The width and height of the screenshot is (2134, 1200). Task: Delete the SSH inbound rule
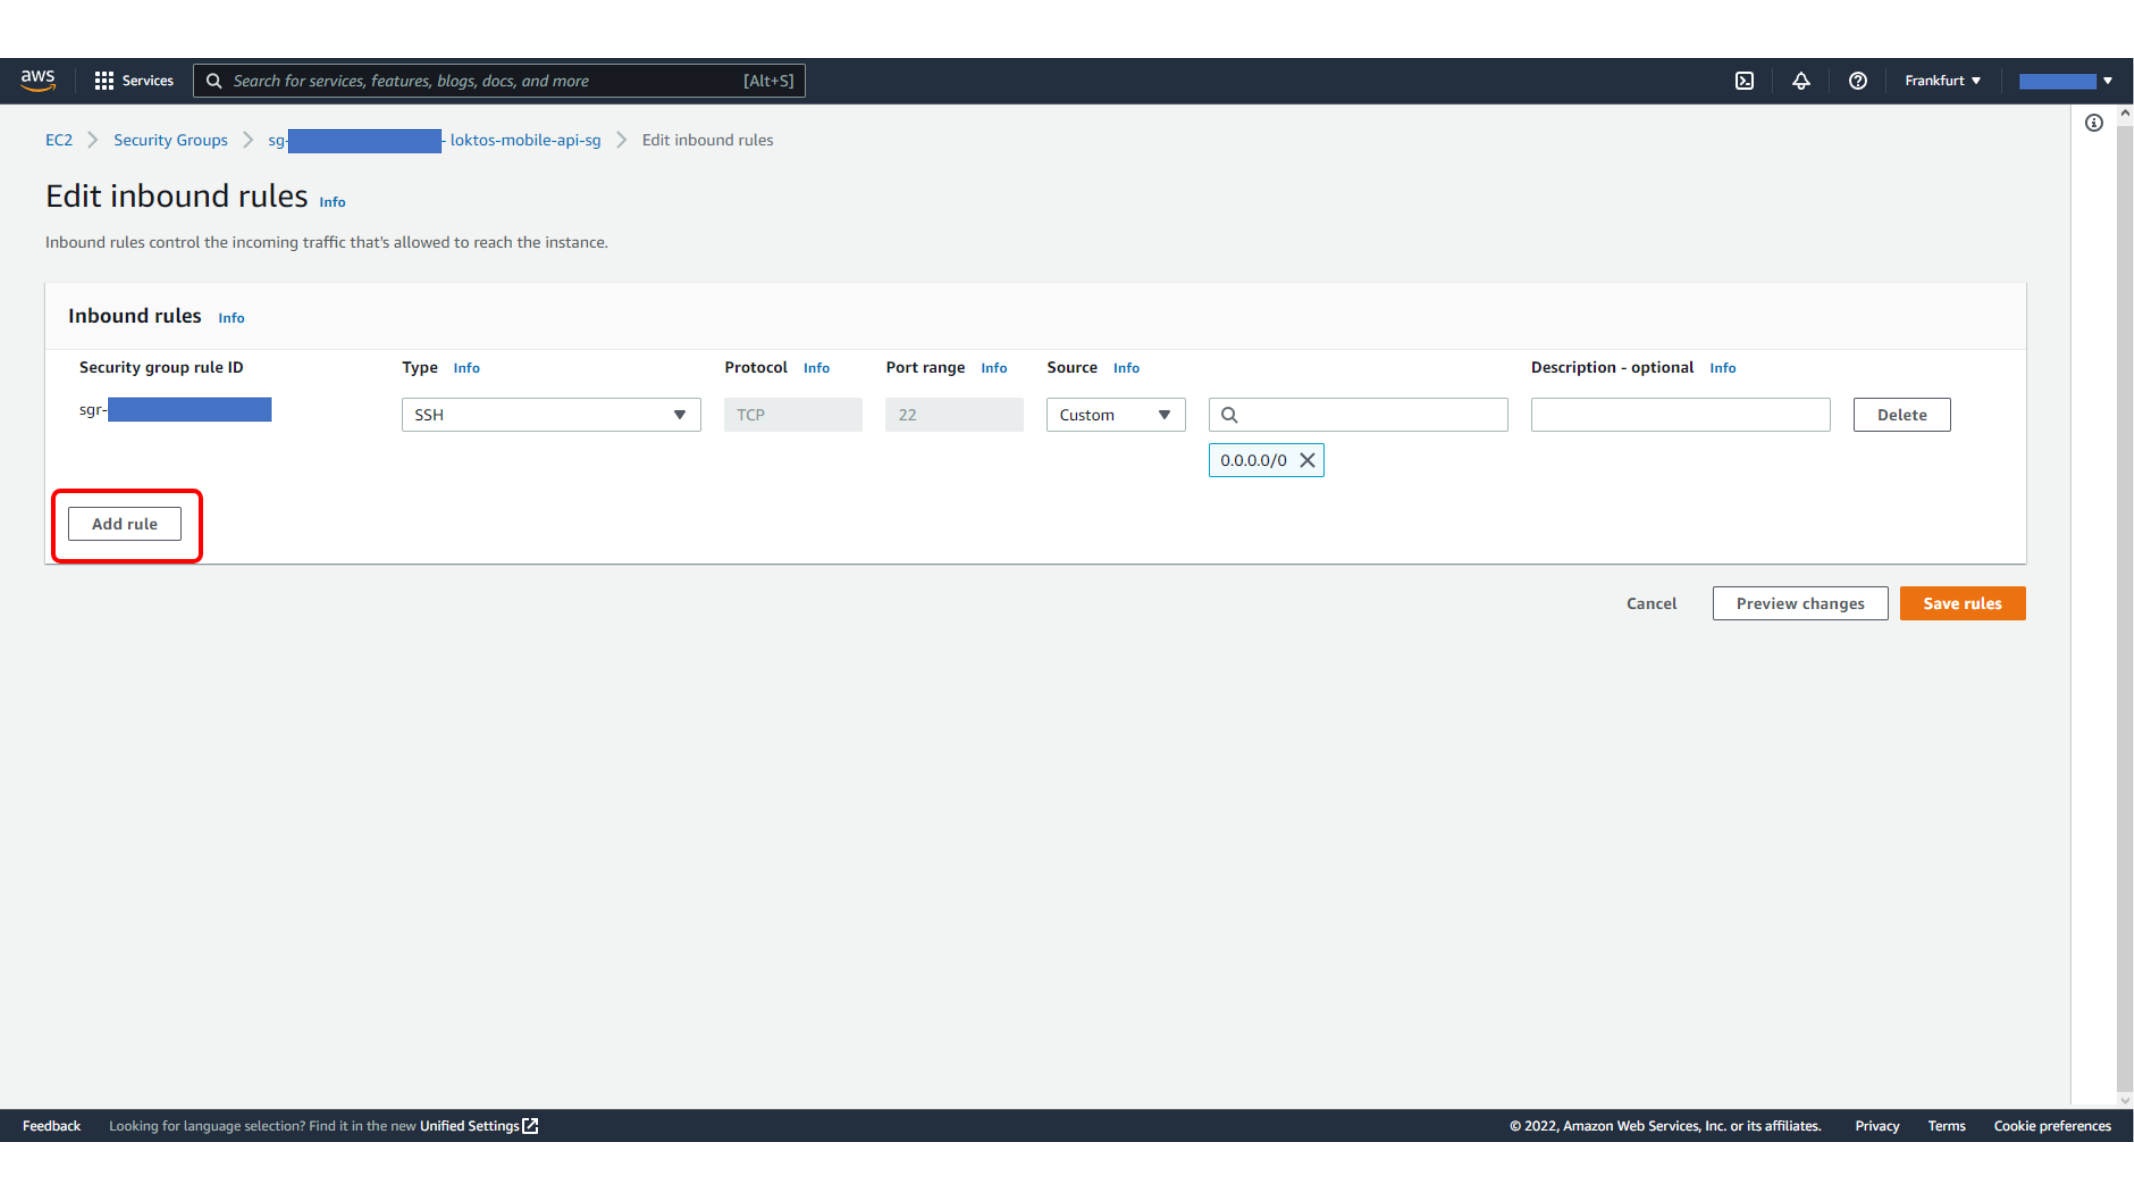(x=1901, y=415)
